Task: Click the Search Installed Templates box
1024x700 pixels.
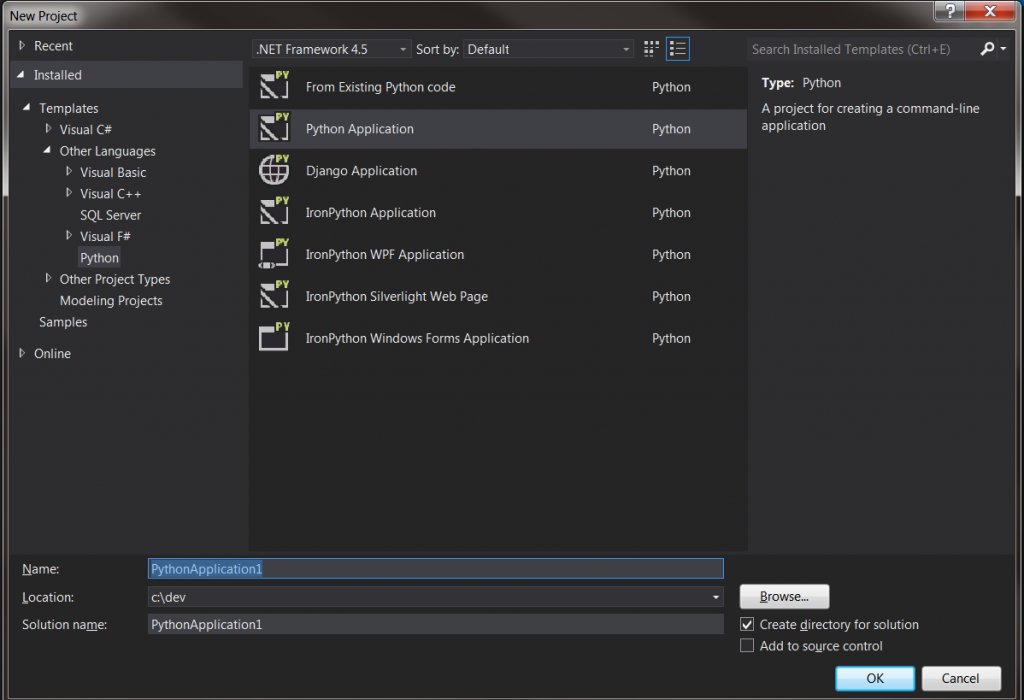Action: 863,49
